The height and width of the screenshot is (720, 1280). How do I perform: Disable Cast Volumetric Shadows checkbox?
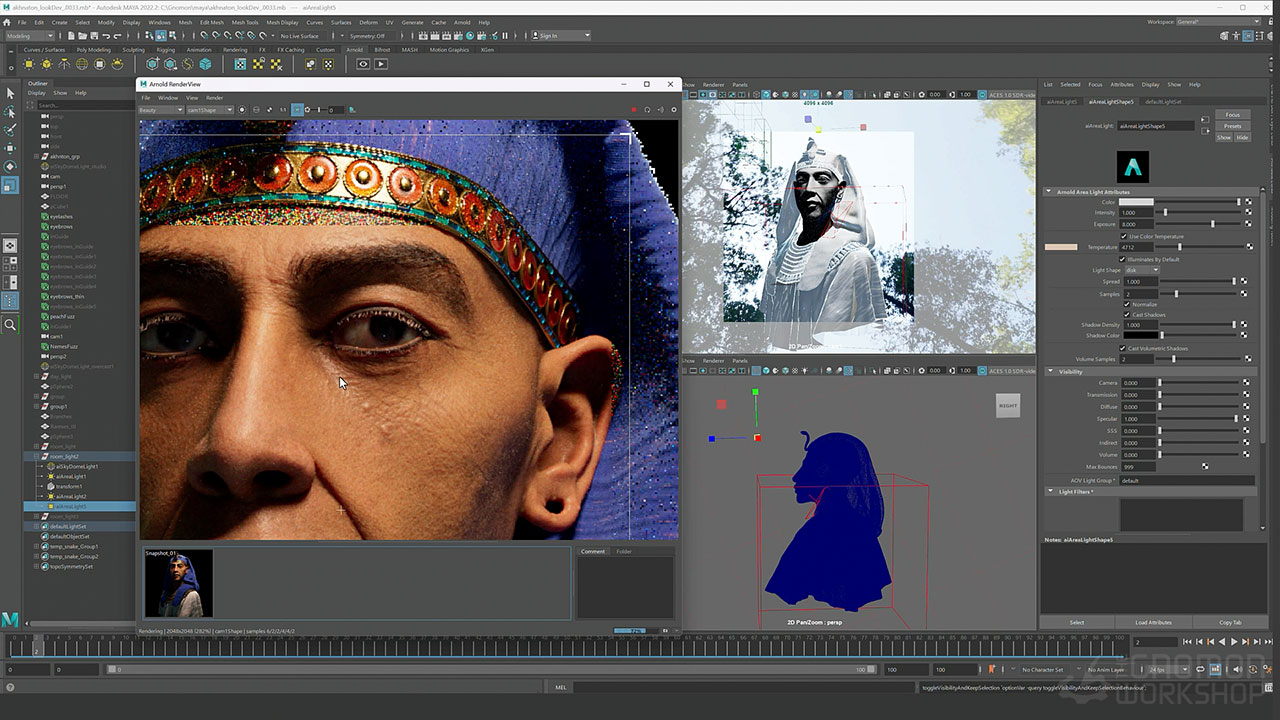pyautogui.click(x=1125, y=348)
